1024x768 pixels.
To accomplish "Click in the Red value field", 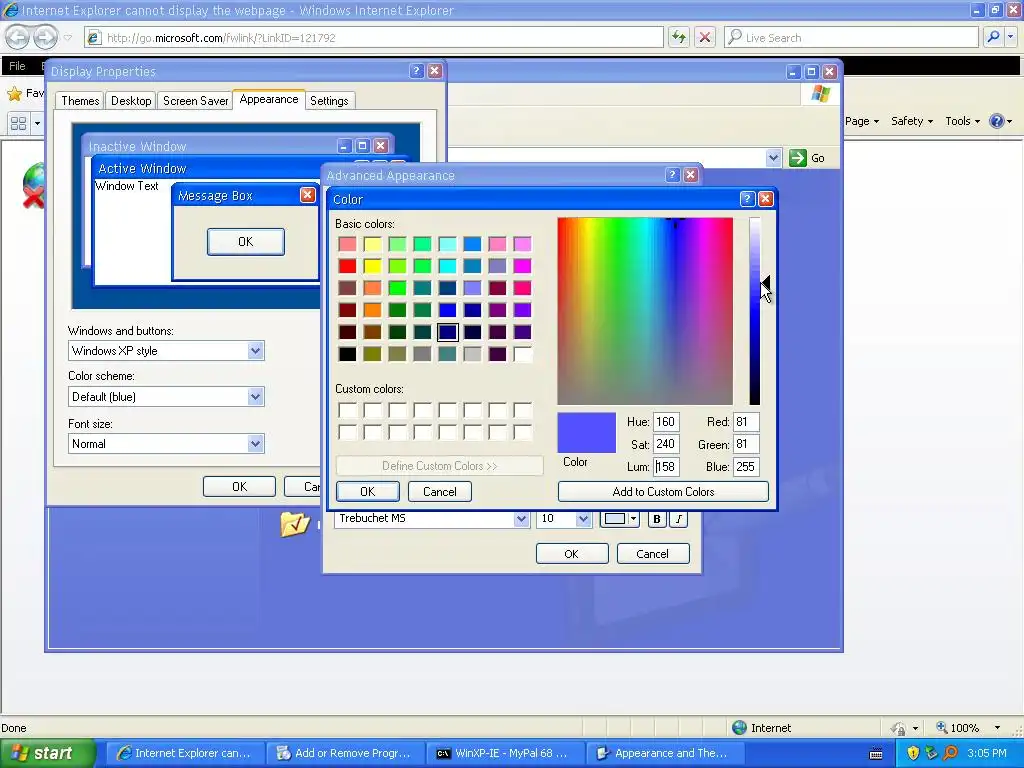I will (x=746, y=422).
